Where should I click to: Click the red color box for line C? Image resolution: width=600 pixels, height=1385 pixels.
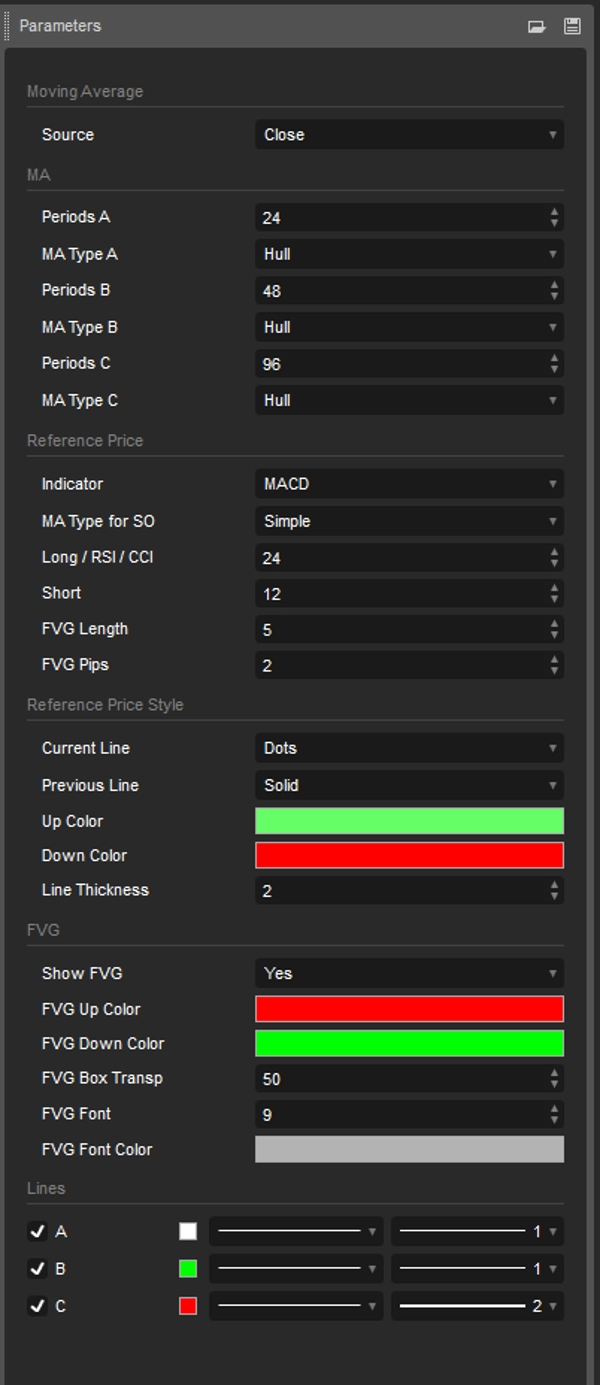point(188,1306)
